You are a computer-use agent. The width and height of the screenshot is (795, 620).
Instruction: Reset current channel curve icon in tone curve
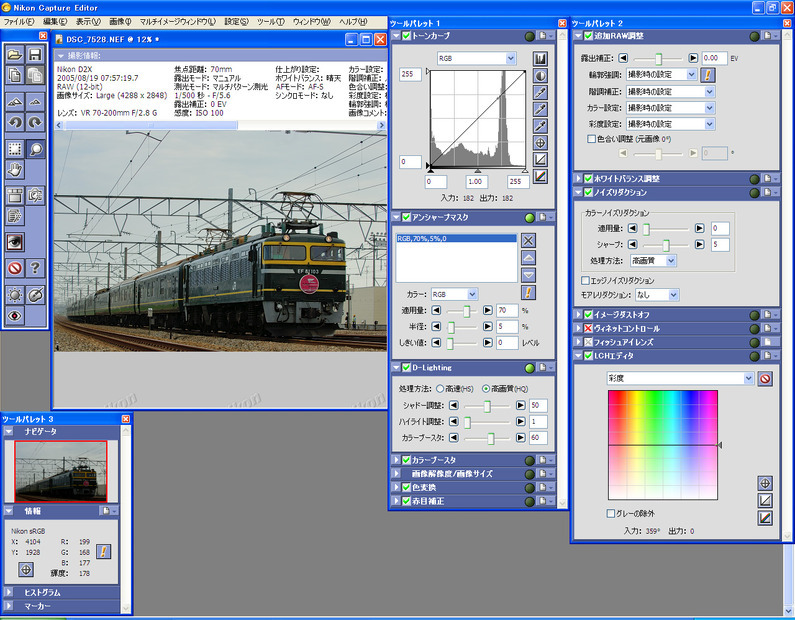click(540, 160)
